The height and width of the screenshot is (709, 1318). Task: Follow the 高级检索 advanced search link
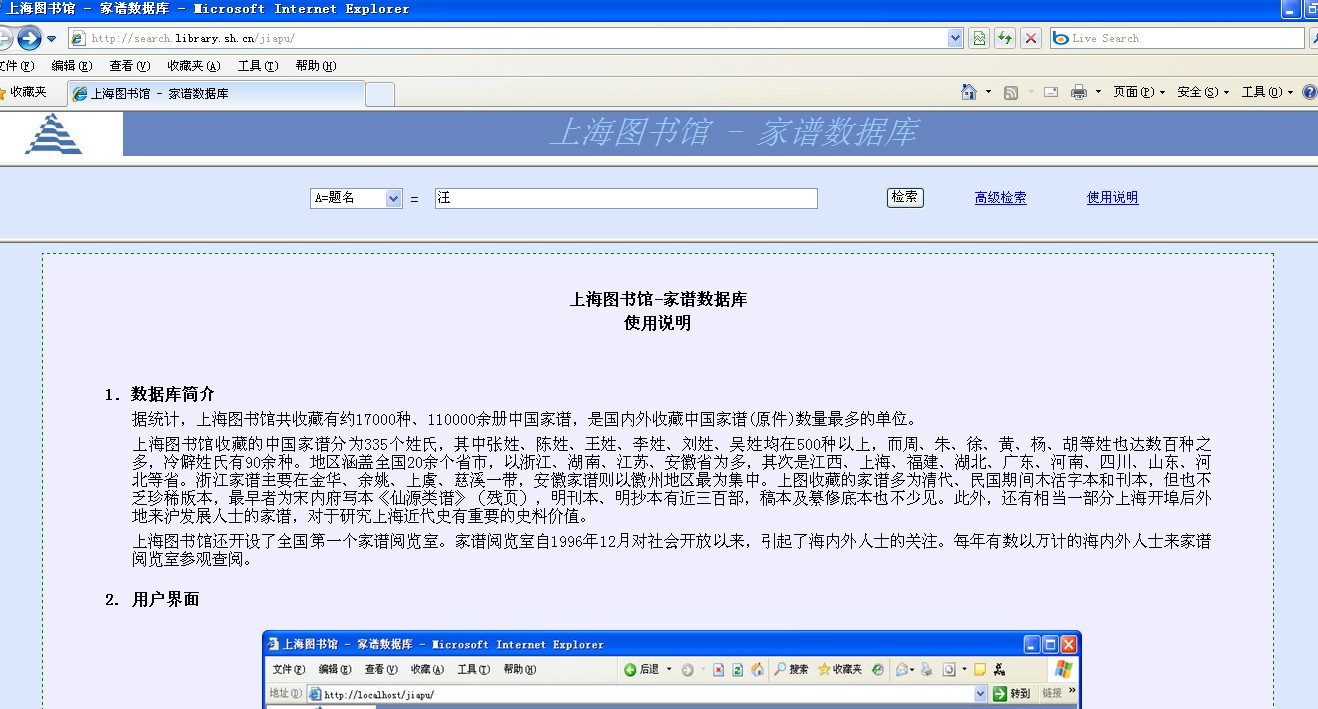pos(1000,198)
